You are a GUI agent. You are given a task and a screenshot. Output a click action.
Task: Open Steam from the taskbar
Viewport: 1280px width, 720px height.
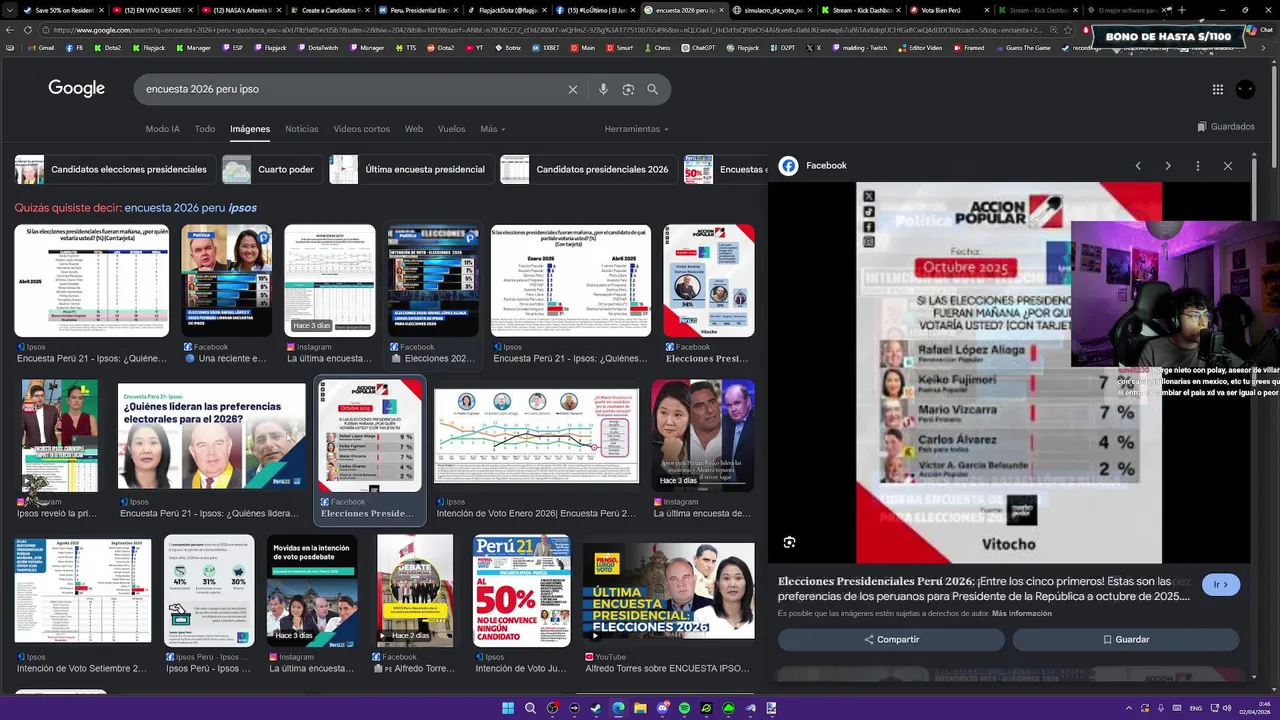click(x=596, y=708)
